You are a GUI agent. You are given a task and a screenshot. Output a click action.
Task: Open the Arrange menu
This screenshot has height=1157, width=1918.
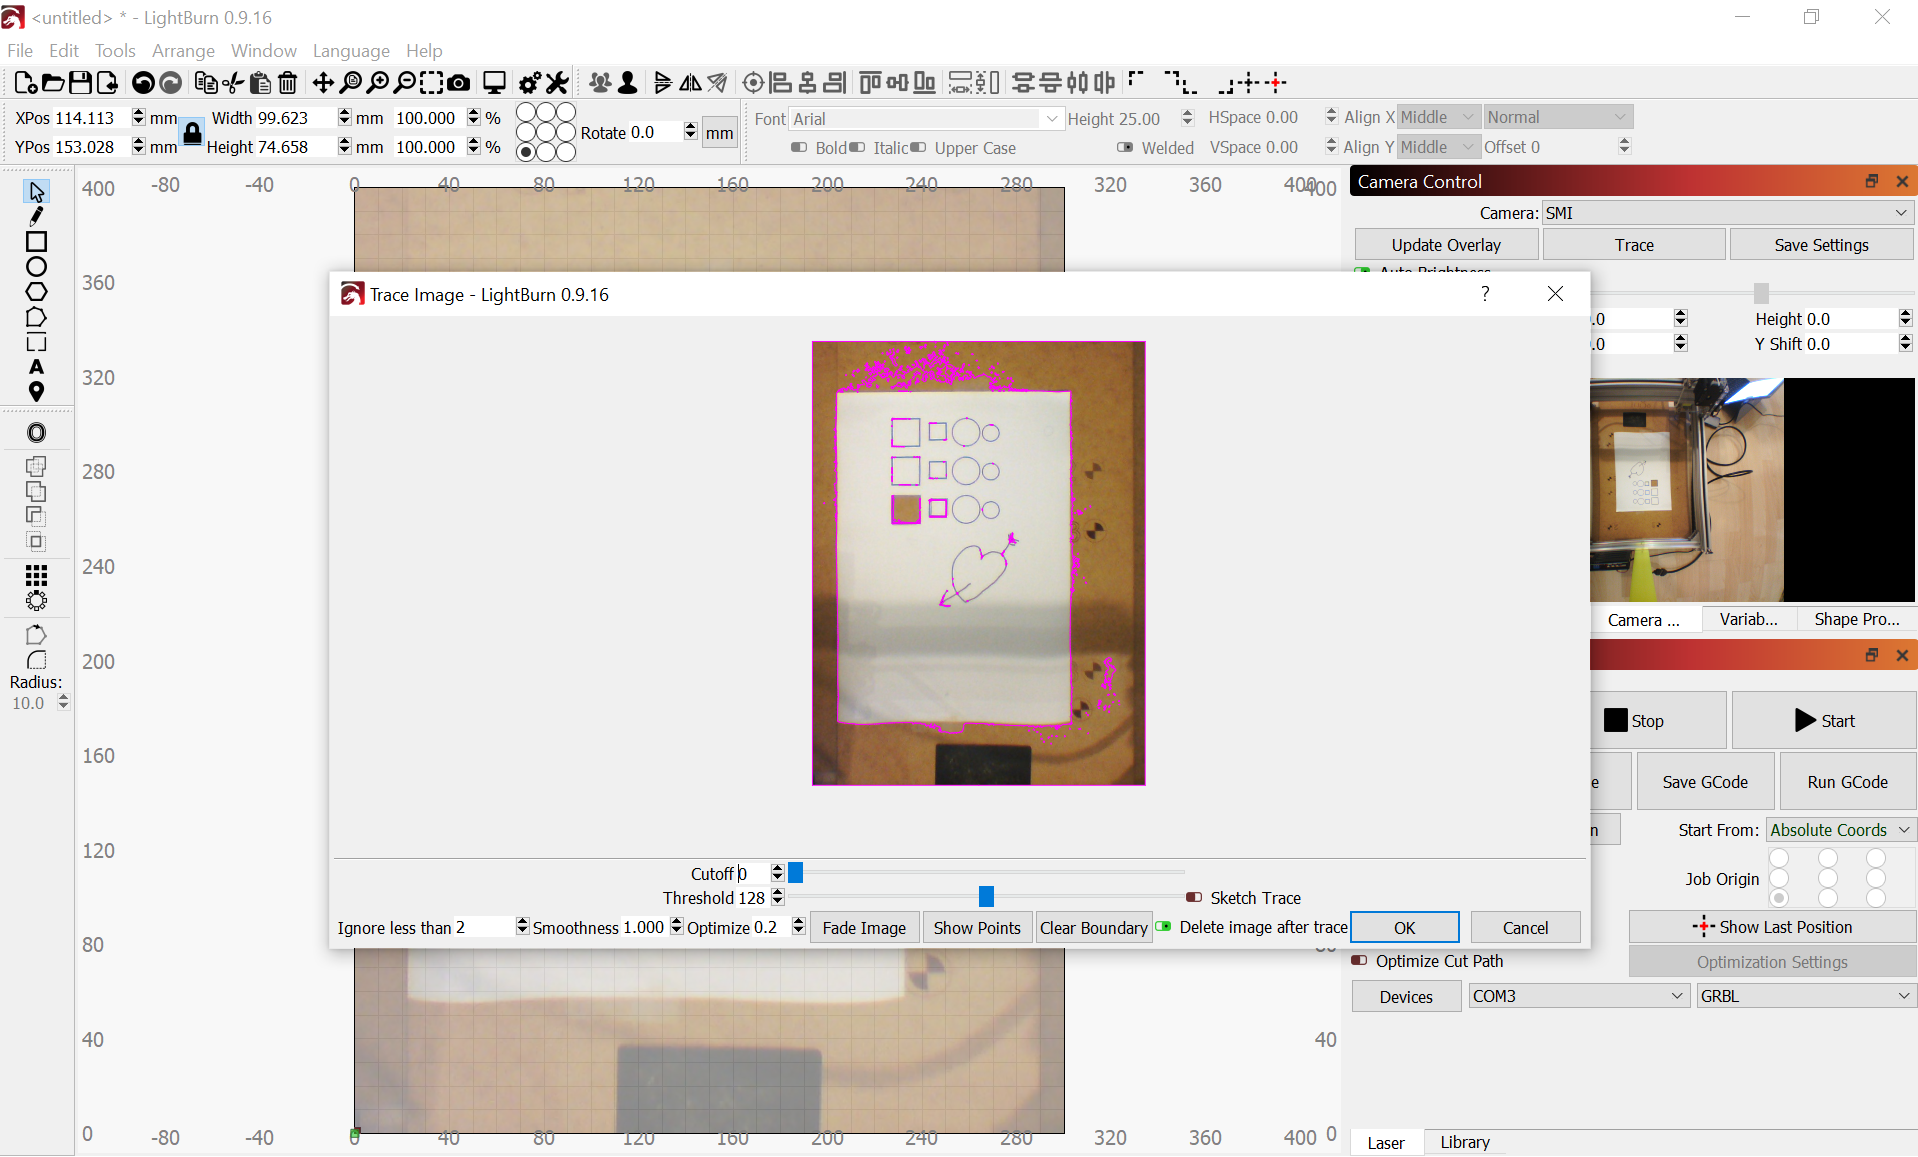click(183, 50)
